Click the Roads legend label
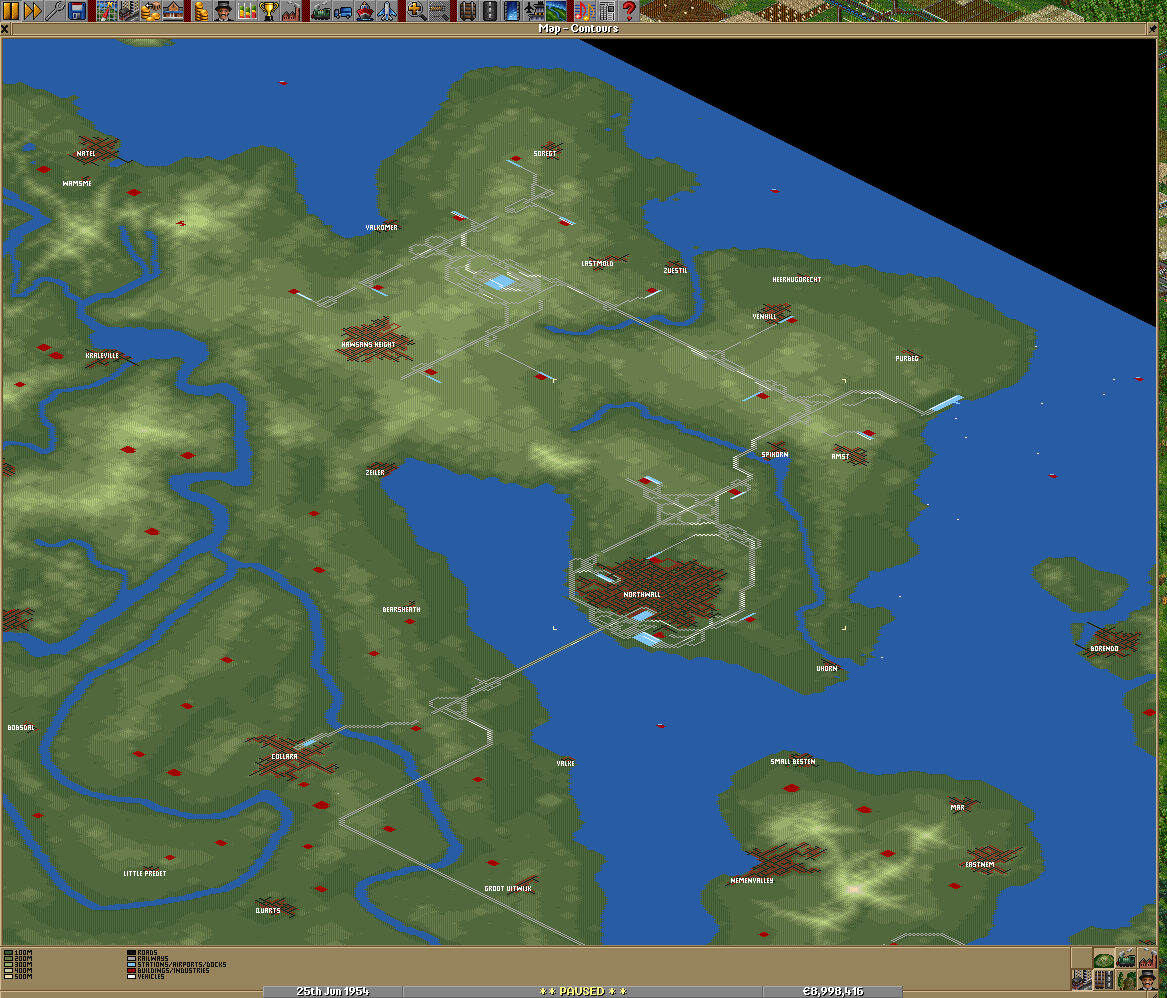The height and width of the screenshot is (998, 1167). [147, 953]
